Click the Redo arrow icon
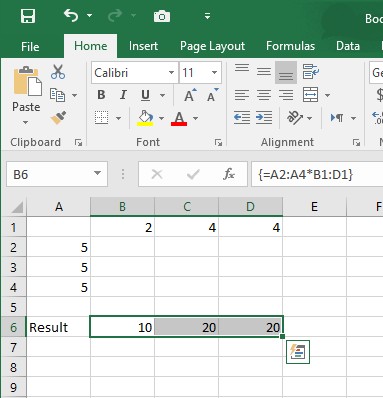383x398 pixels. (115, 15)
